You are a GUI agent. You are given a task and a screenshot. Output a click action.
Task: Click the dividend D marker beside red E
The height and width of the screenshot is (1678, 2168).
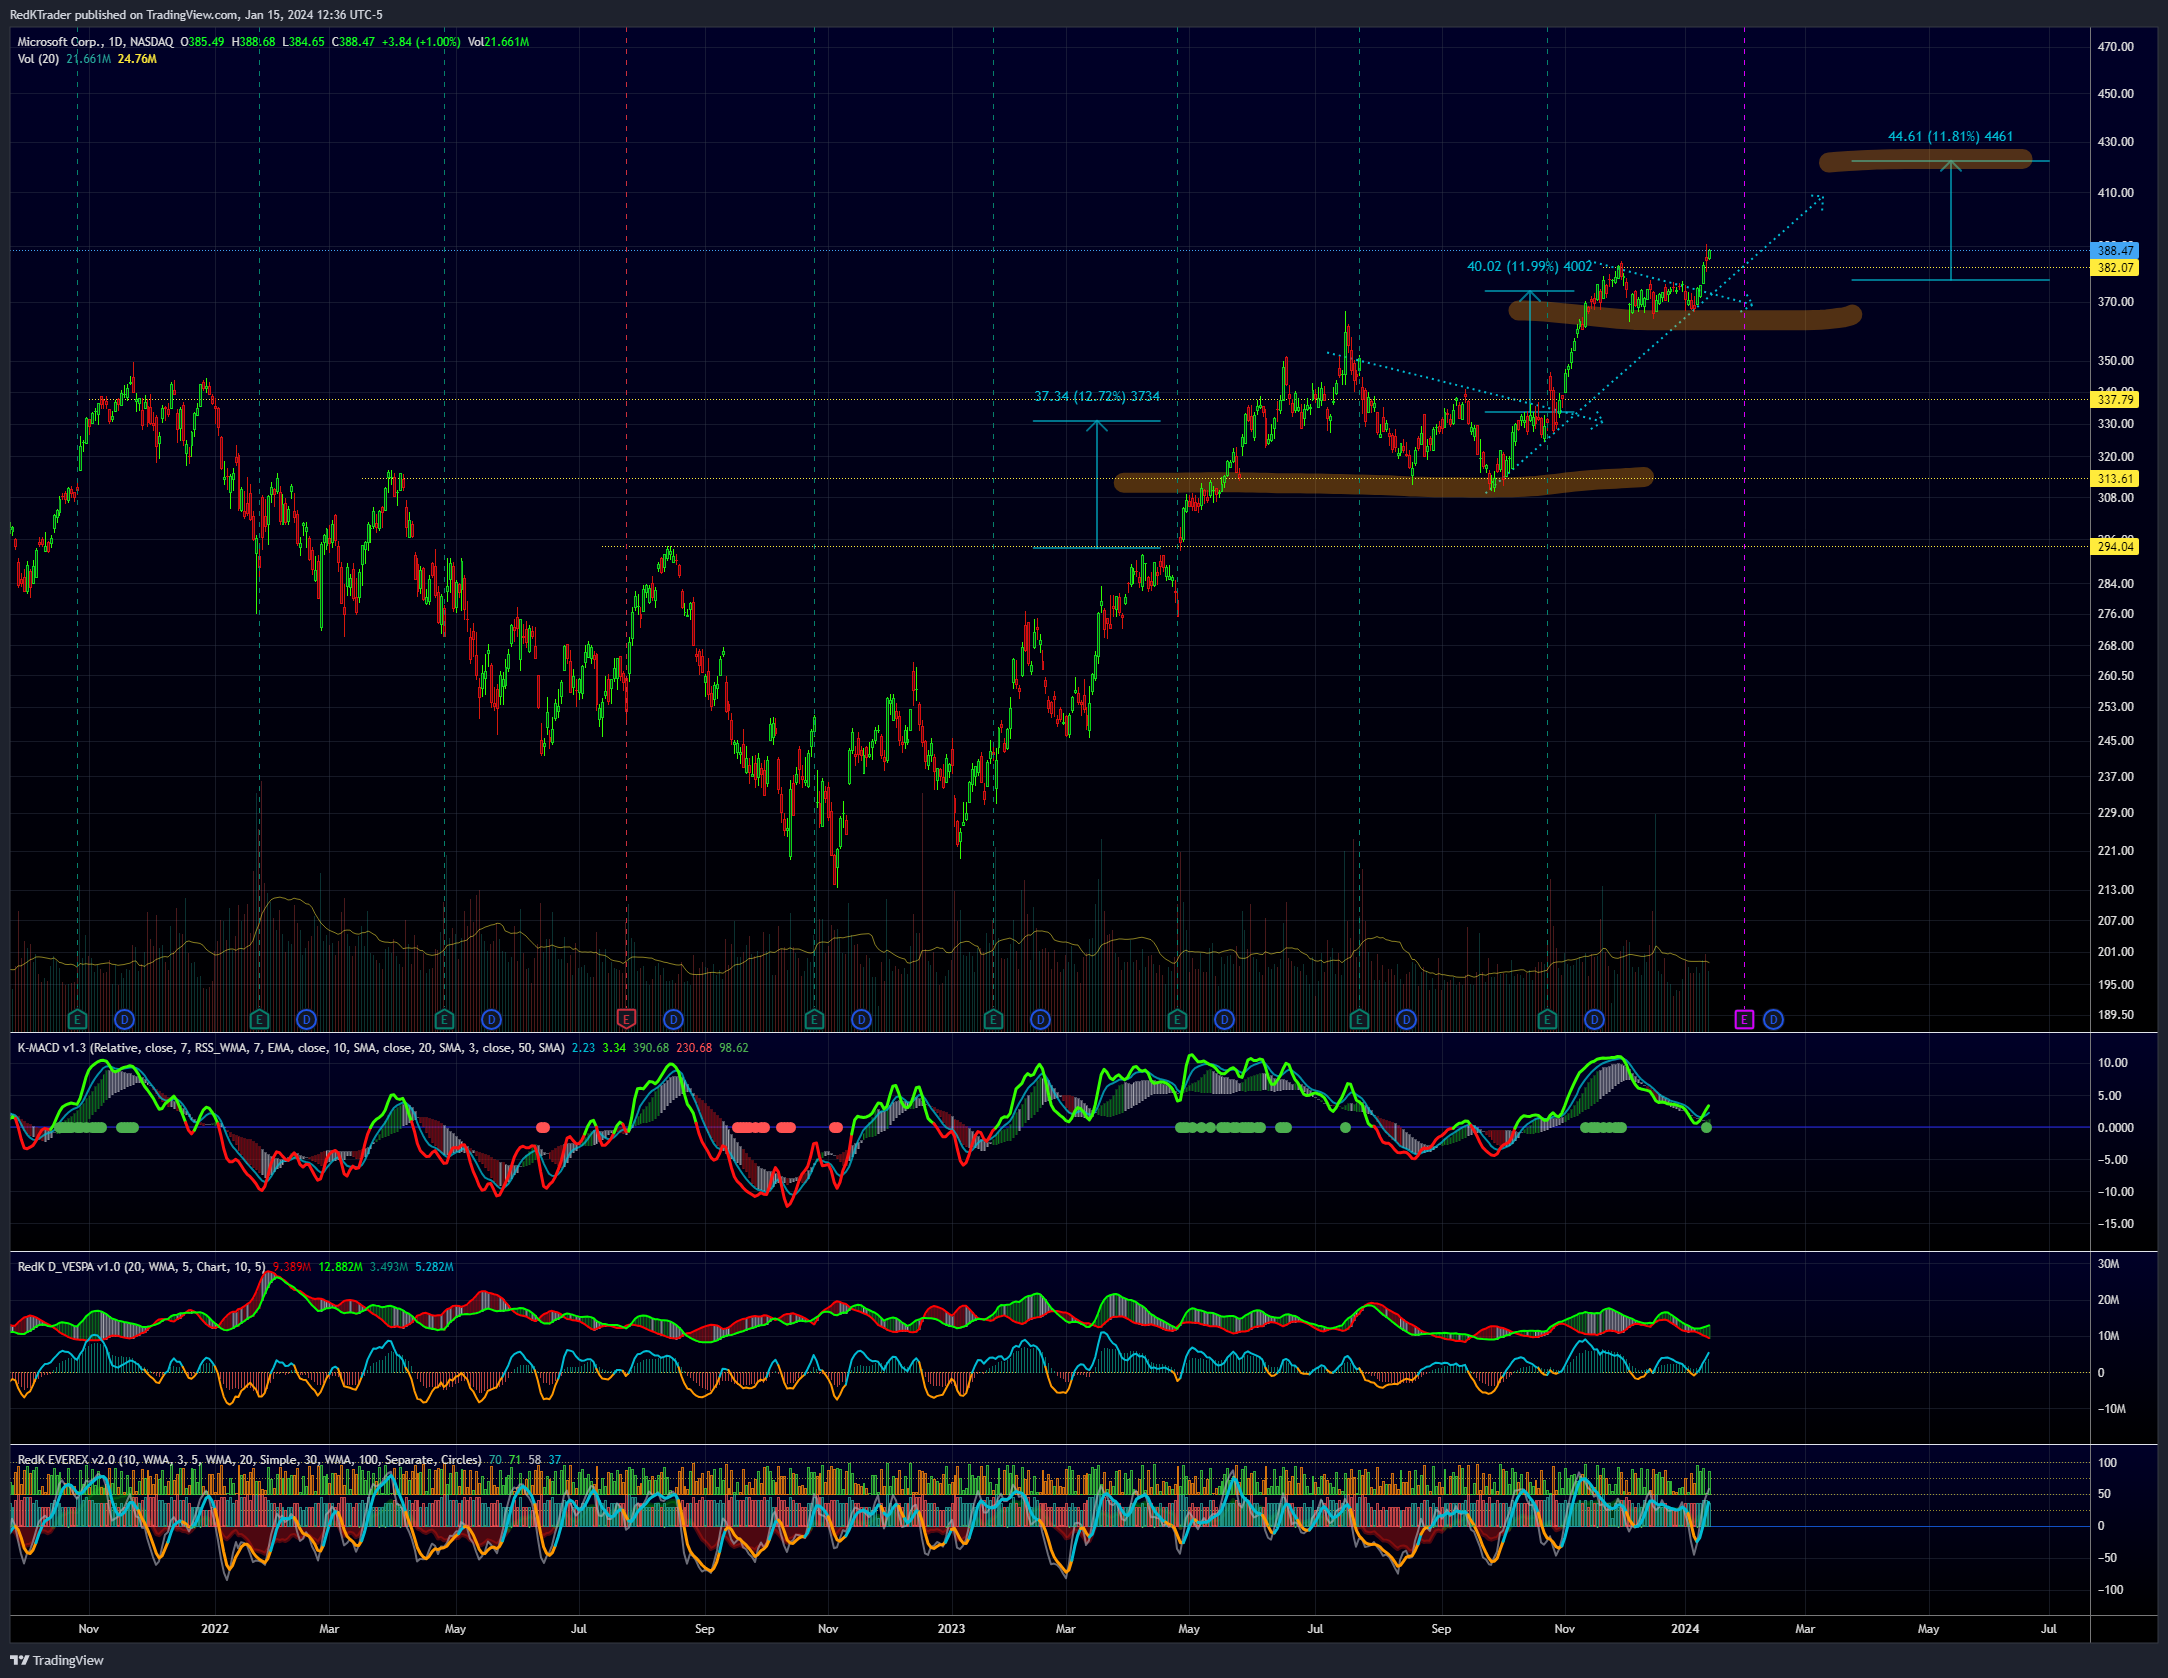pyautogui.click(x=673, y=1019)
